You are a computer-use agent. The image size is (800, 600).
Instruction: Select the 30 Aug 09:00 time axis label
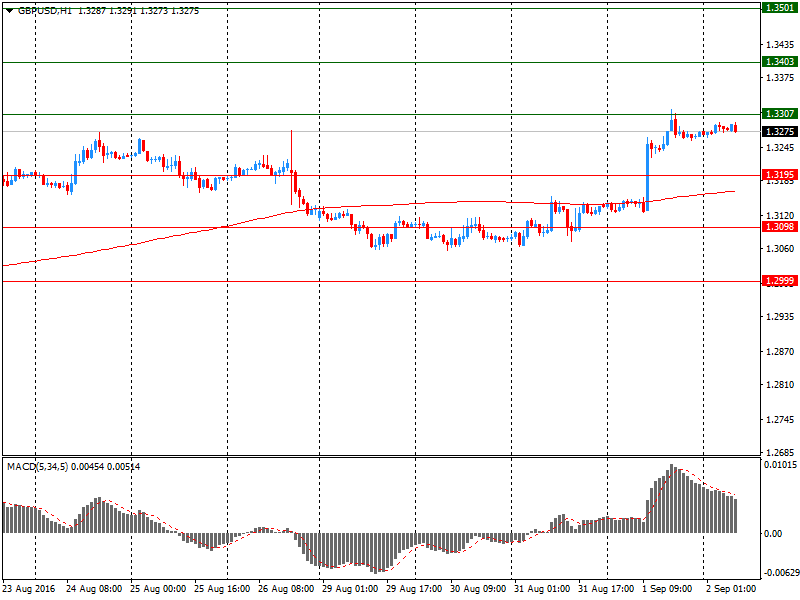click(x=478, y=589)
